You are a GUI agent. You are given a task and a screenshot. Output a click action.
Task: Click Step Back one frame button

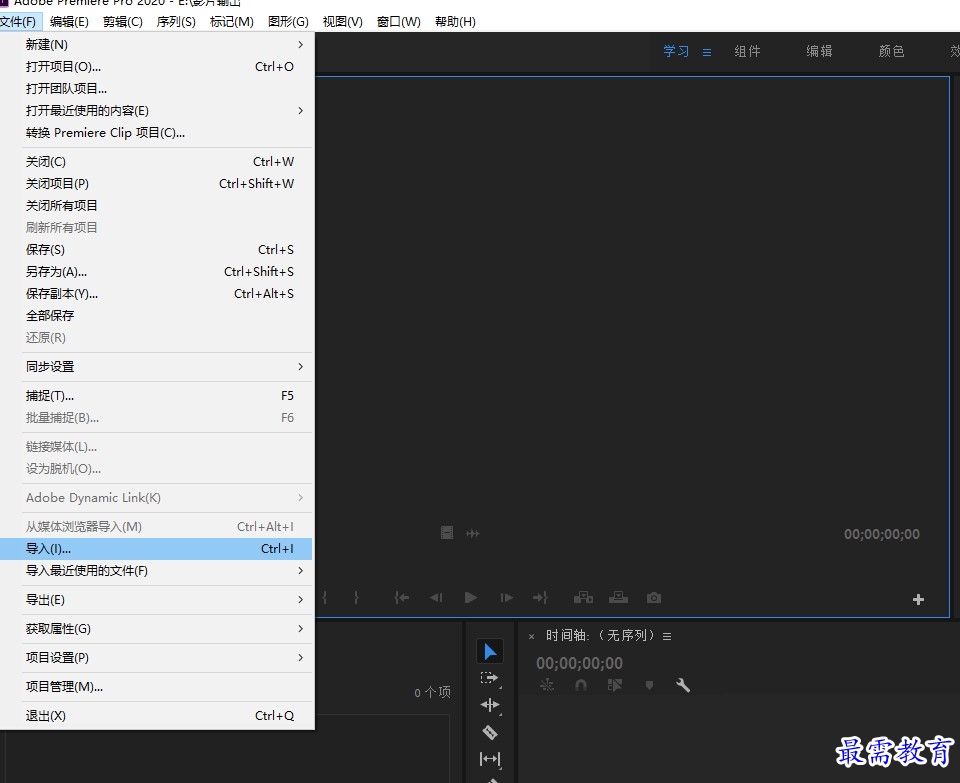tap(436, 598)
